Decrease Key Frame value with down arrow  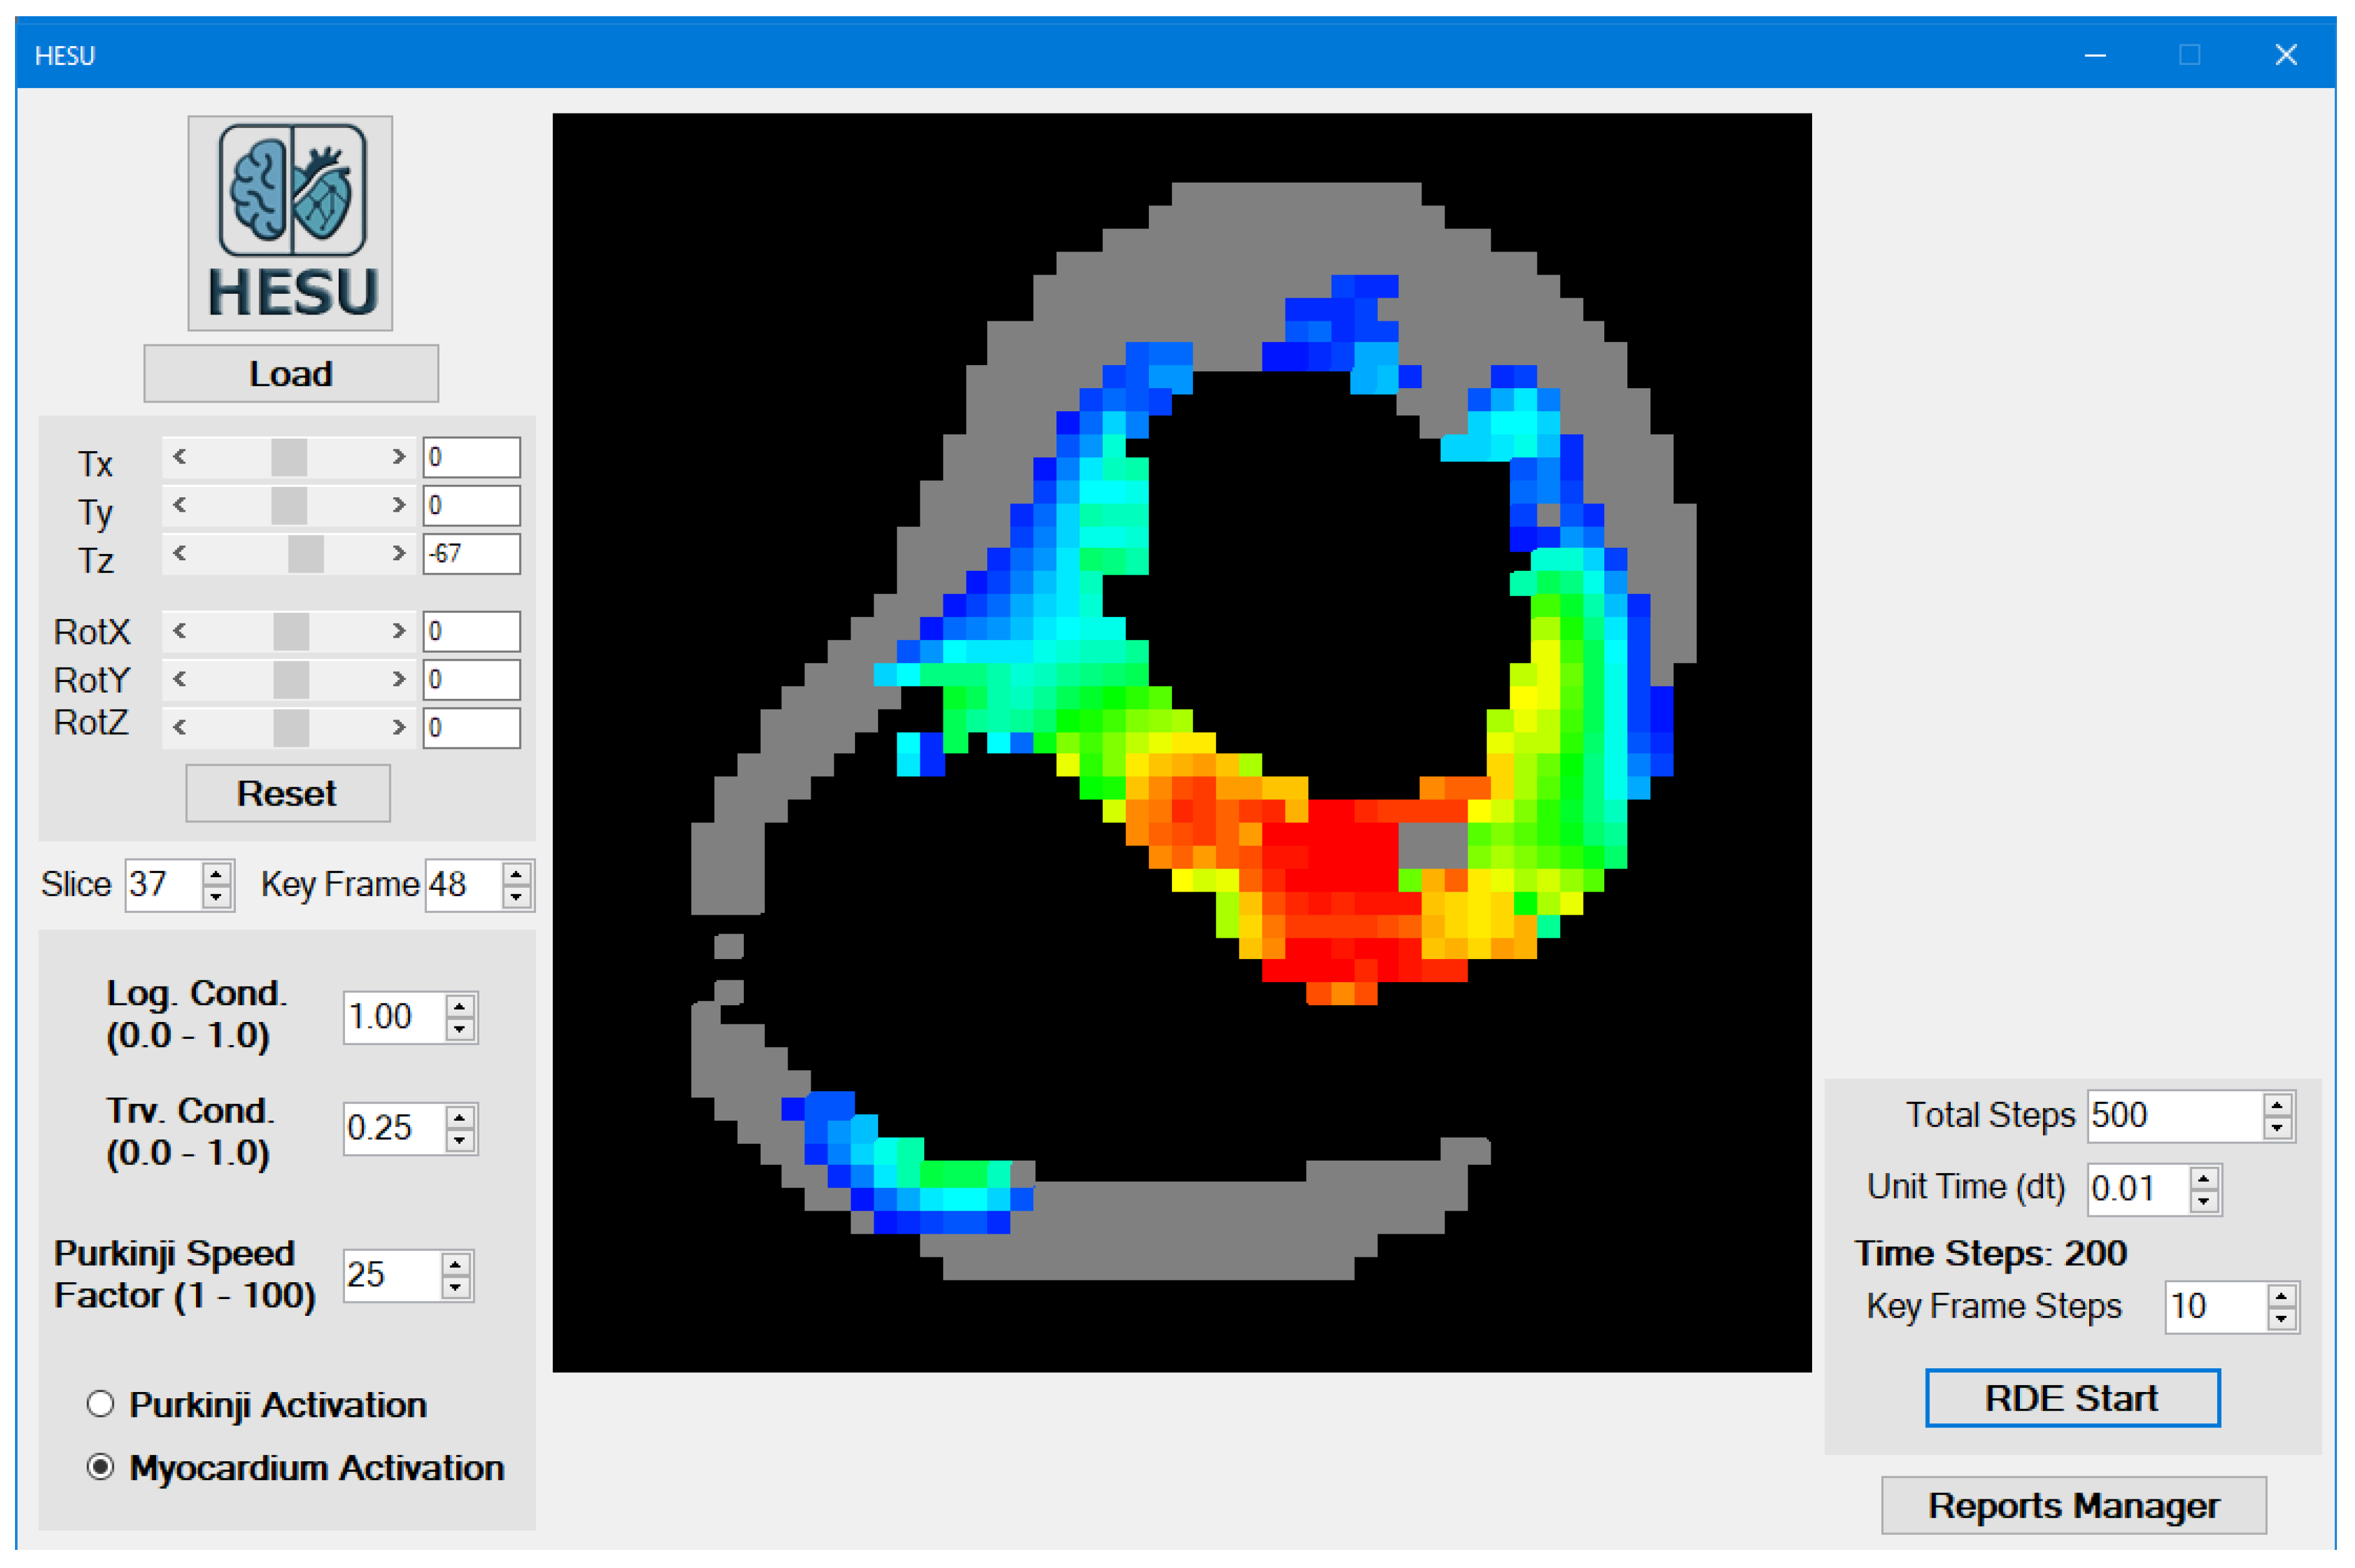pyautogui.click(x=516, y=896)
